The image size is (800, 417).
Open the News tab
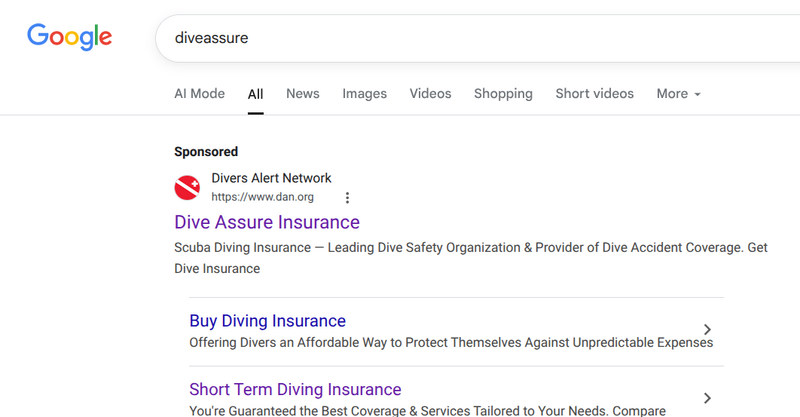[303, 93]
